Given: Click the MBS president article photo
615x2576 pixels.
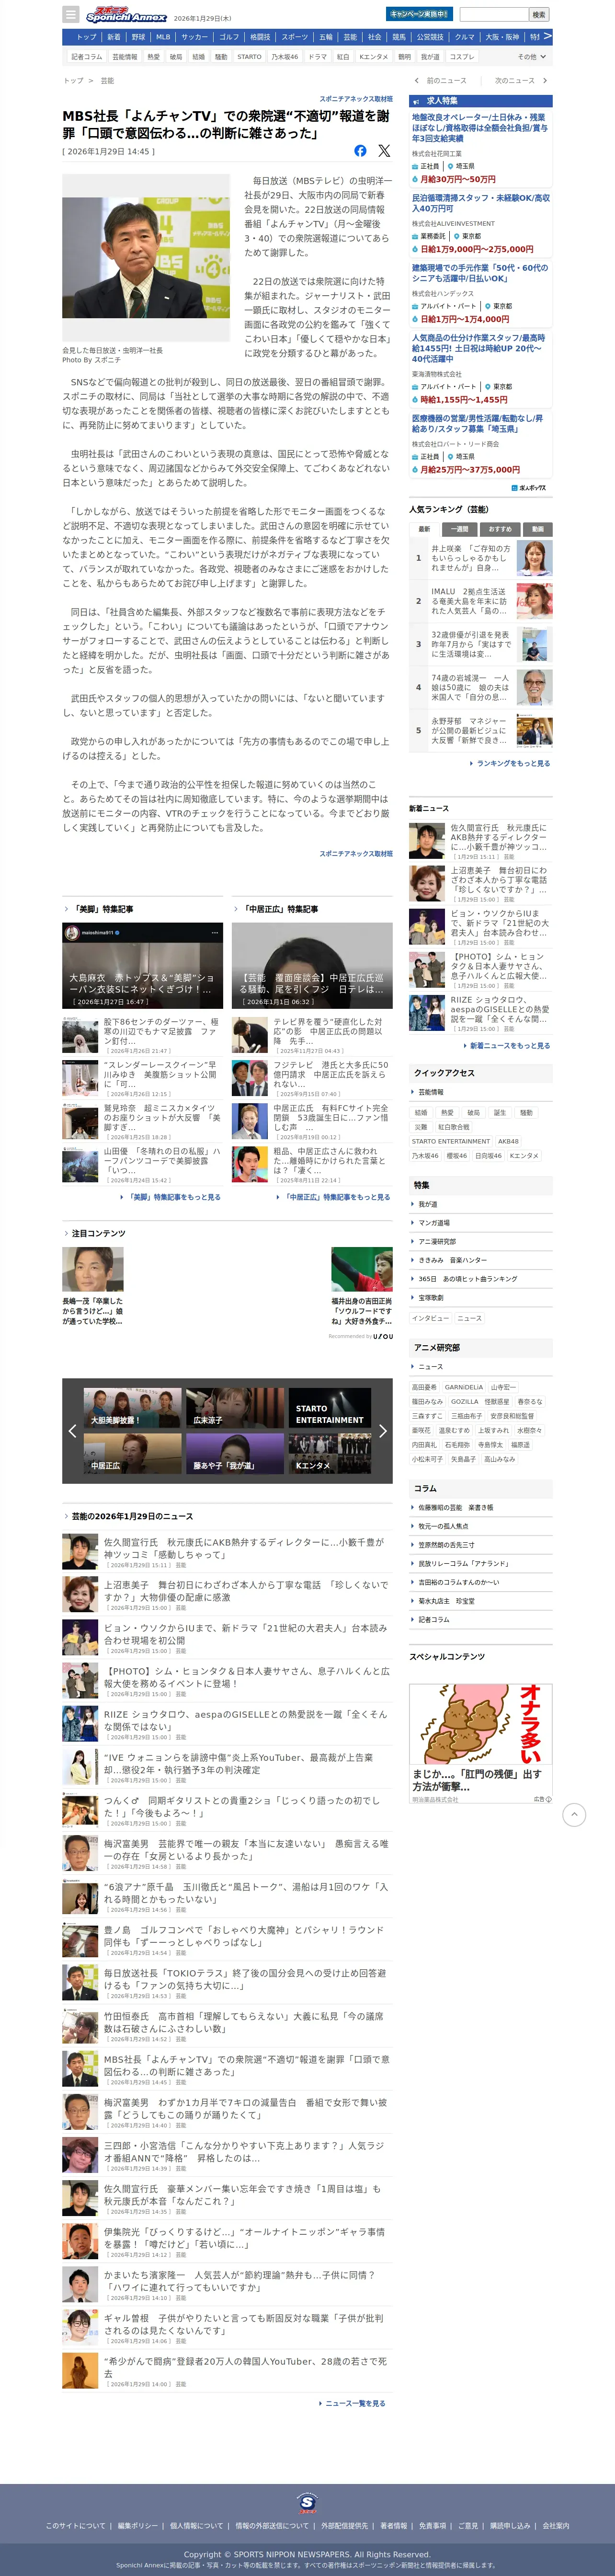Looking at the screenshot, I should coord(146,259).
